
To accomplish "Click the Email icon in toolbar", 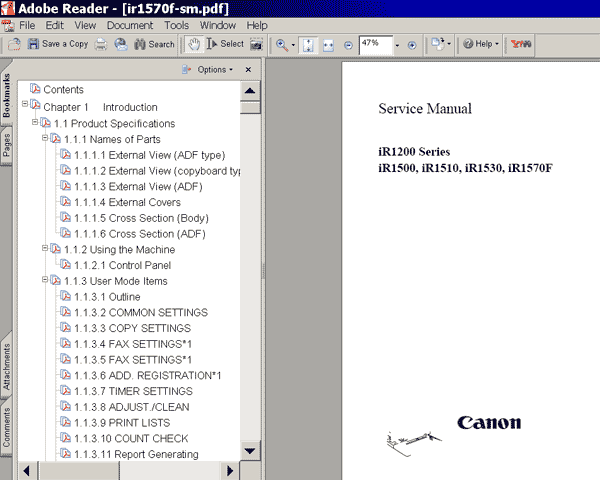I will (121, 44).
